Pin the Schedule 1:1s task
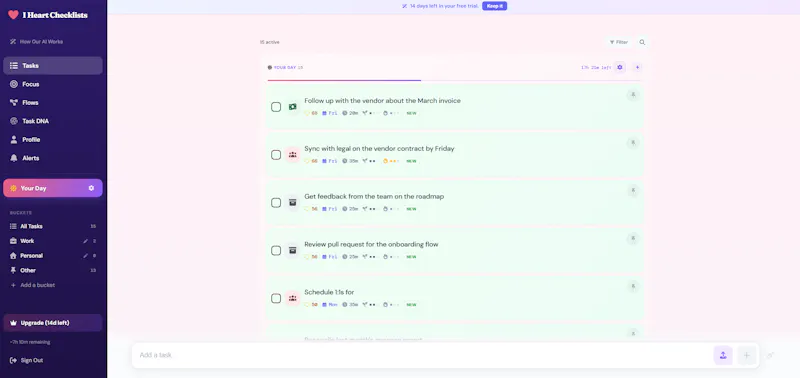 click(x=633, y=286)
